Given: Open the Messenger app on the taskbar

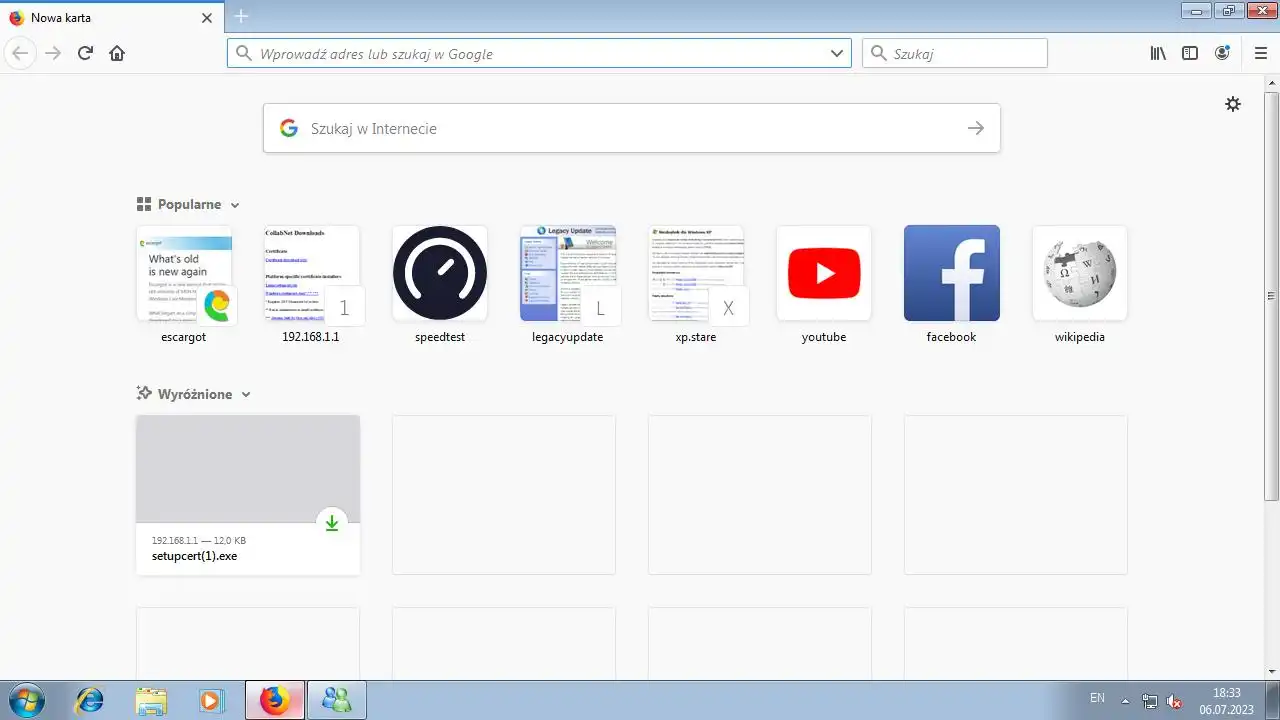Looking at the screenshot, I should click(x=337, y=701).
